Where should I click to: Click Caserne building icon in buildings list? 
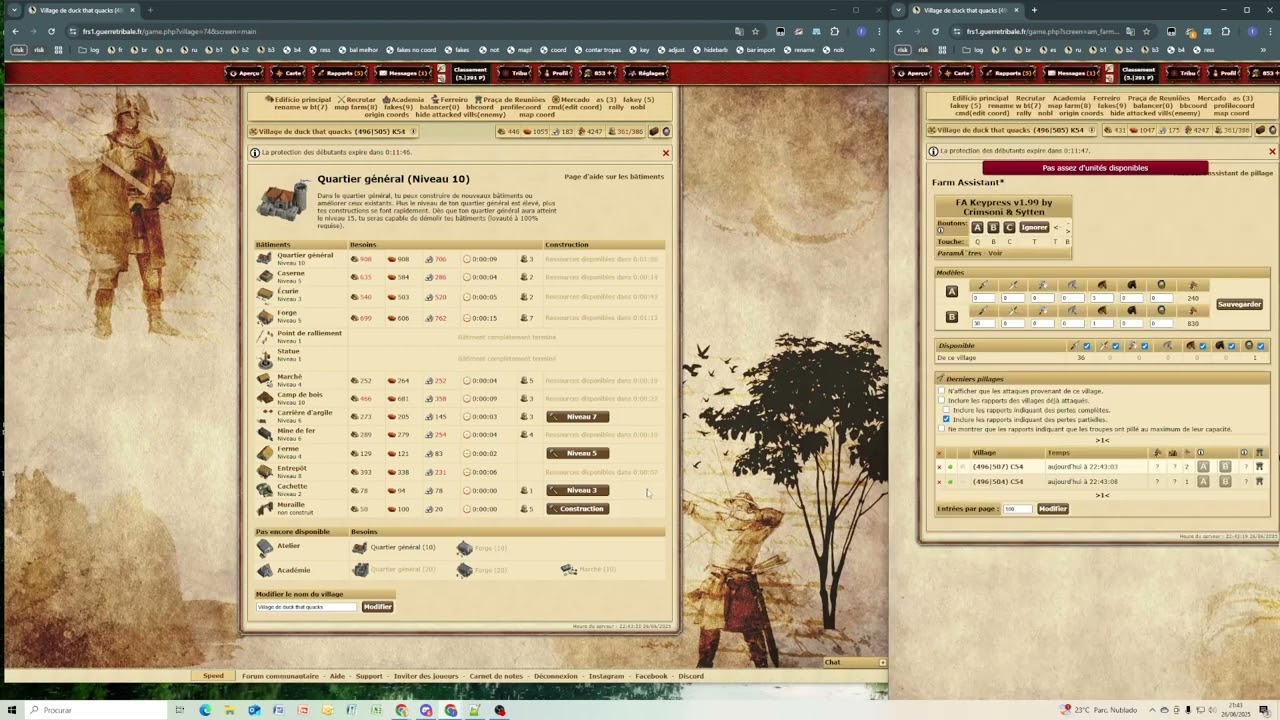pos(264,277)
